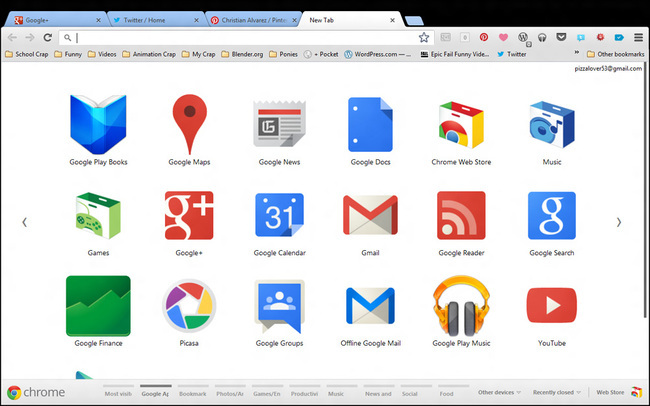Open the School Crap bookmarks folder
The image size is (650, 406).
pos(27,54)
